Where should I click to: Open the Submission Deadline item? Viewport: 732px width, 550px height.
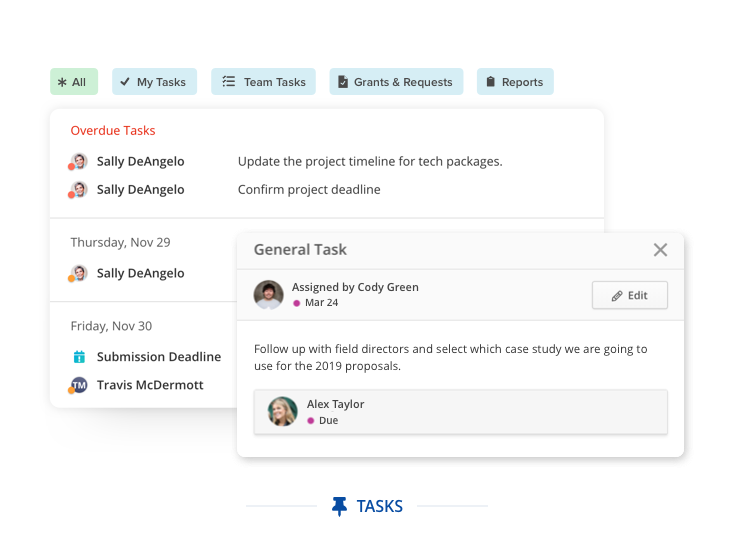click(159, 357)
